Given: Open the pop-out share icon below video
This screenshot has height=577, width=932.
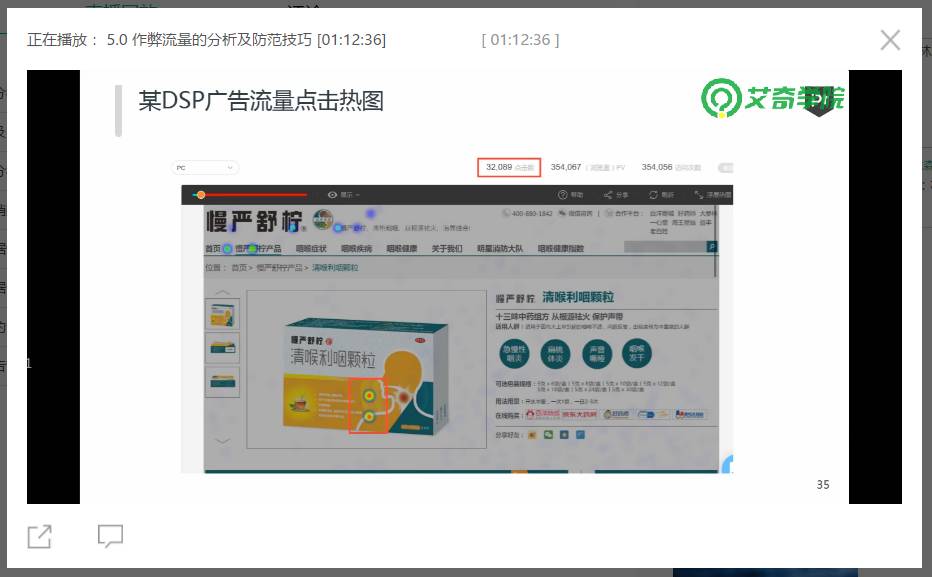Looking at the screenshot, I should coord(40,537).
